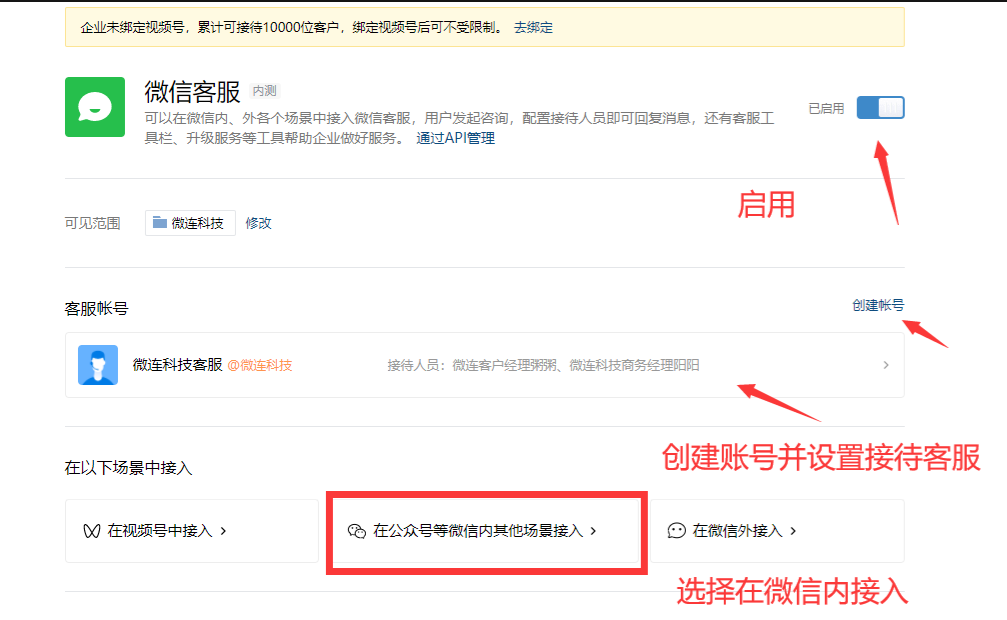Click the orange @微连科技 label
Viewport: 1007px width, 620px height.
click(x=260, y=366)
